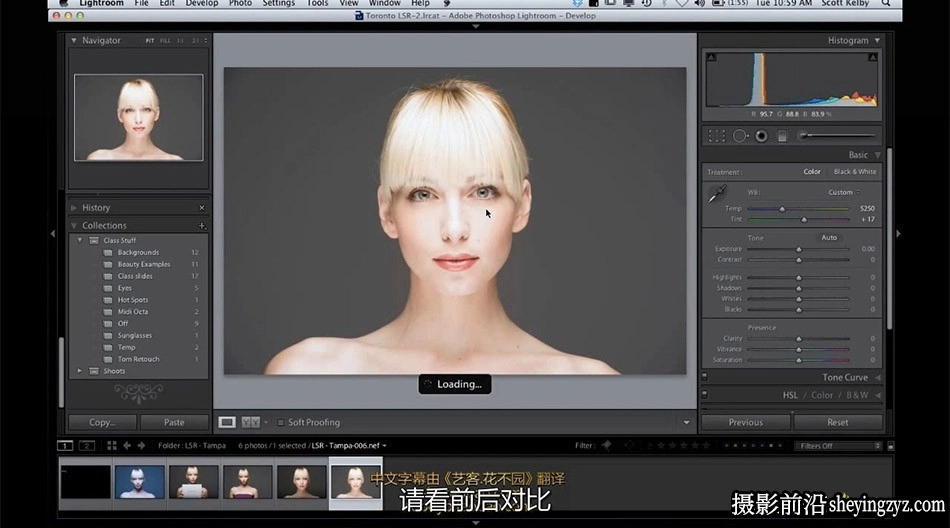Click the Reset button
Image resolution: width=950 pixels, height=528 pixels.
click(838, 423)
